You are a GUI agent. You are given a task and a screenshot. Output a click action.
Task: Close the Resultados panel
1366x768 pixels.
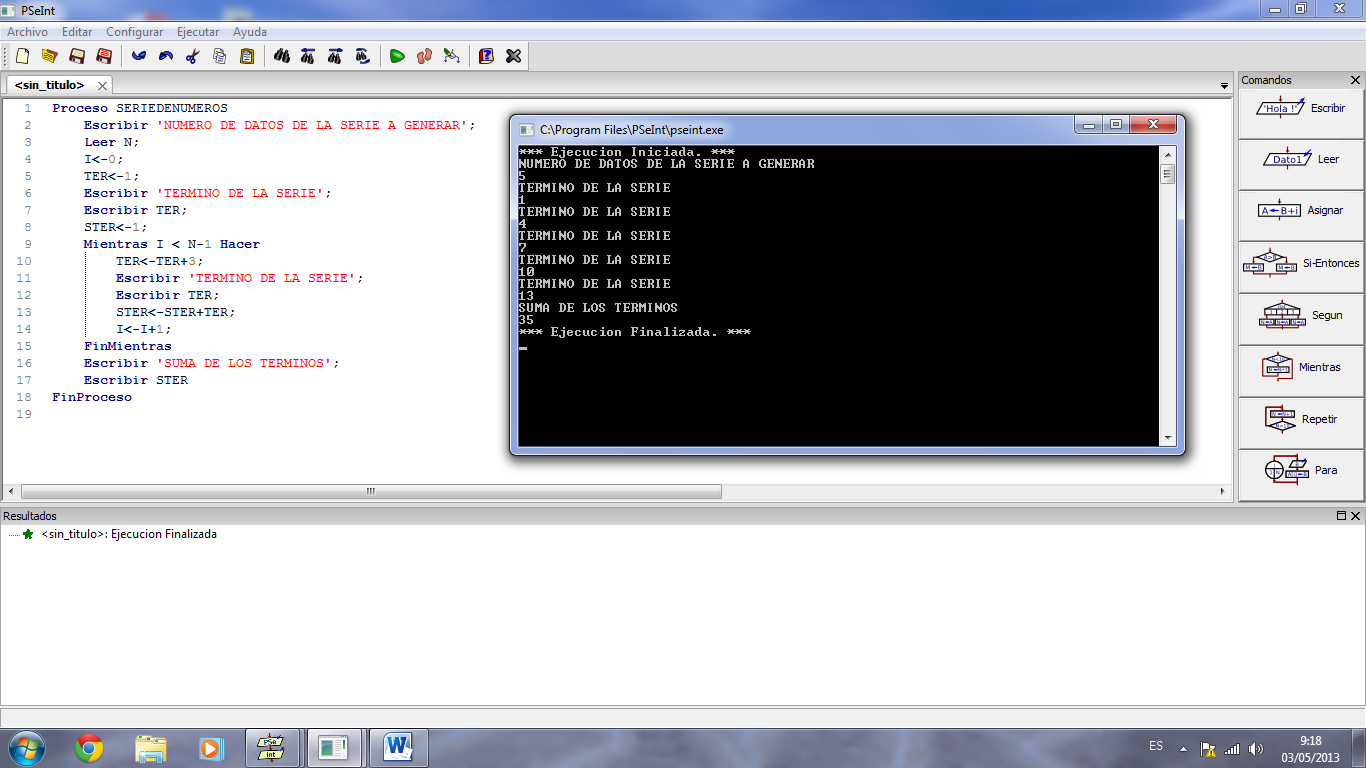[x=1356, y=516]
